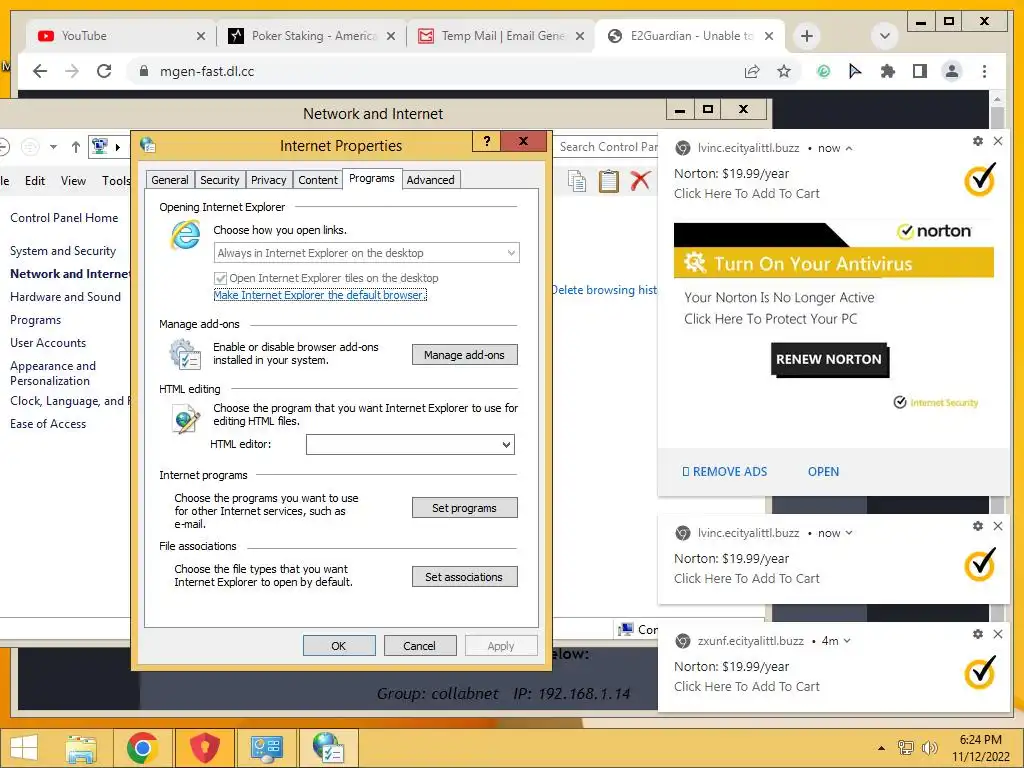Collapse first lvinc notification chevron
The image size is (1024, 768).
click(x=849, y=148)
